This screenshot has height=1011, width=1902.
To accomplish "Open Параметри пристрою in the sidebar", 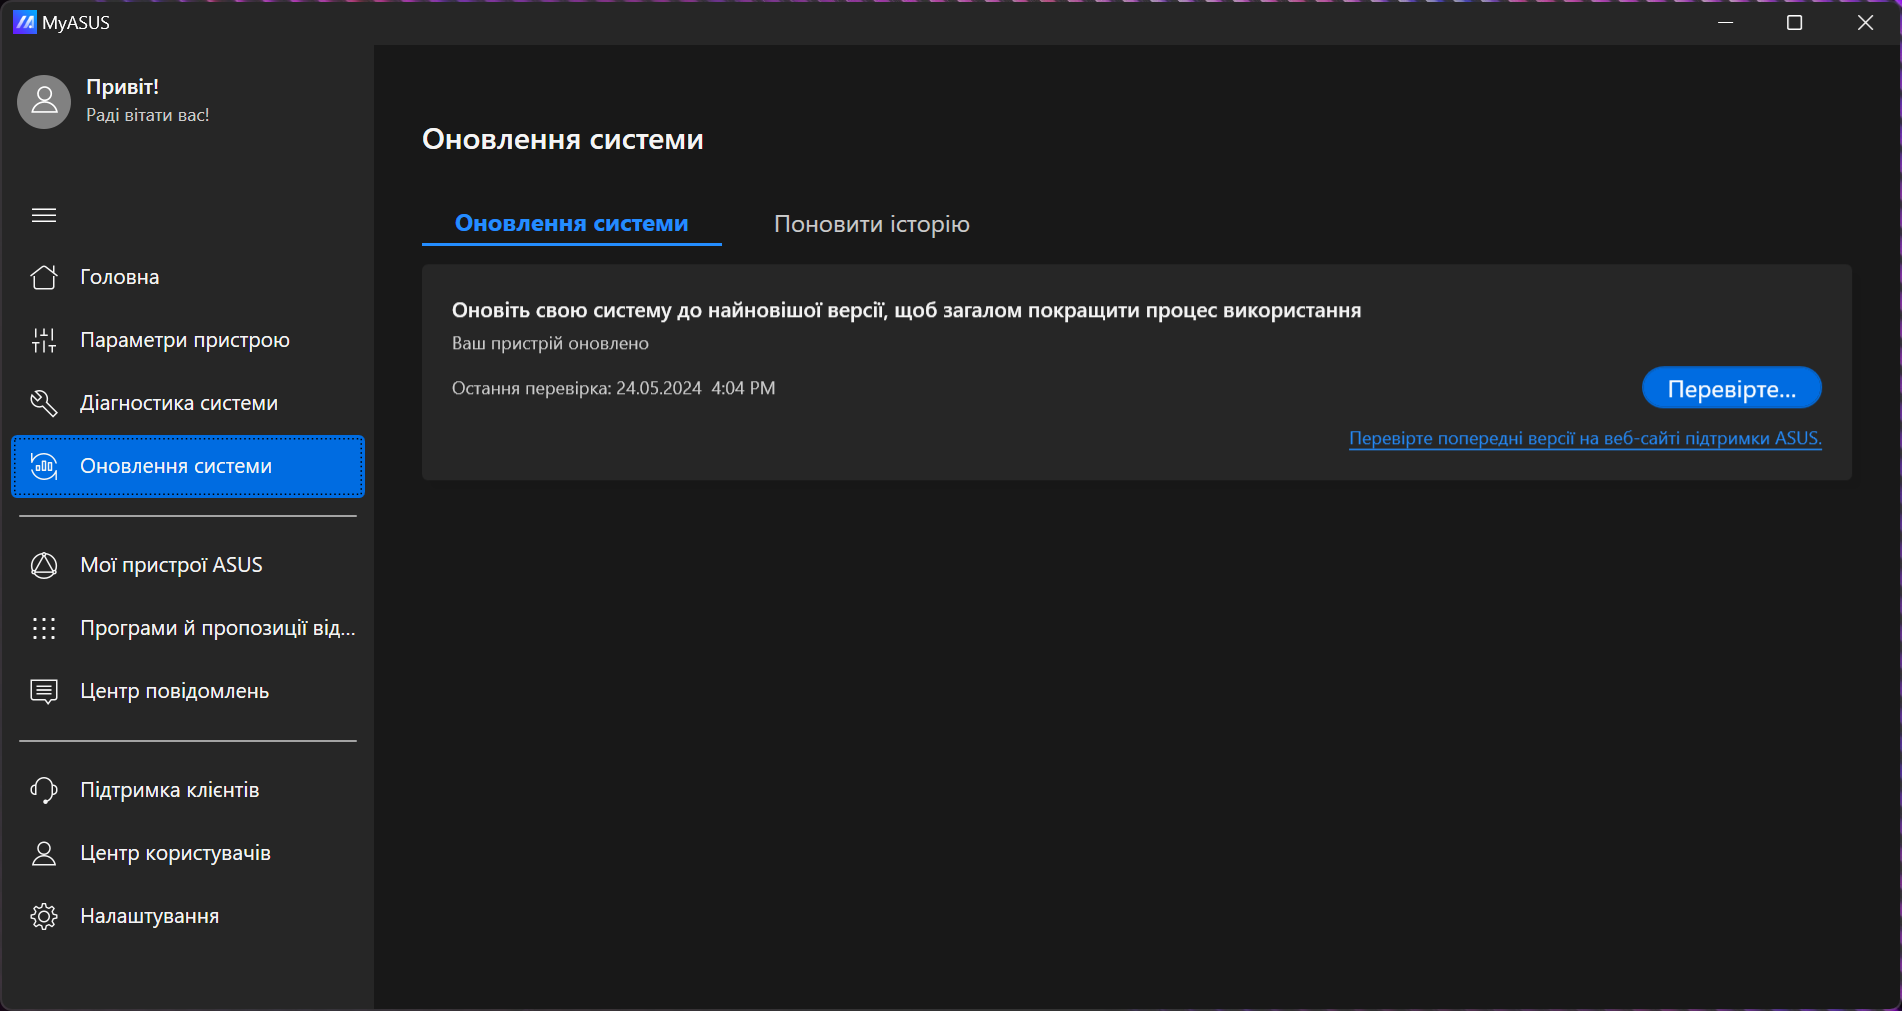I will pos(188,340).
